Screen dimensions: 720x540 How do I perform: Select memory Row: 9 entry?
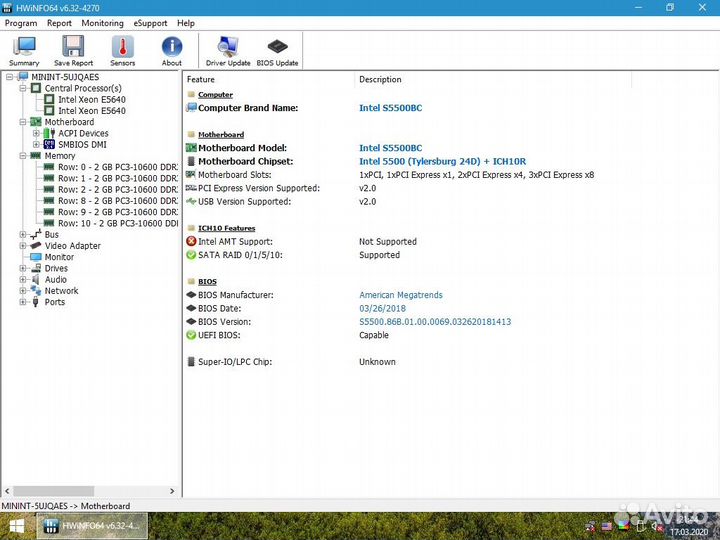[118, 212]
